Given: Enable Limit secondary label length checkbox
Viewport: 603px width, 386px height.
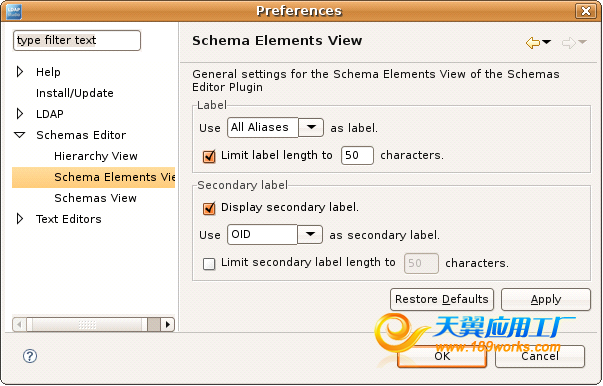Looking at the screenshot, I should [x=209, y=264].
